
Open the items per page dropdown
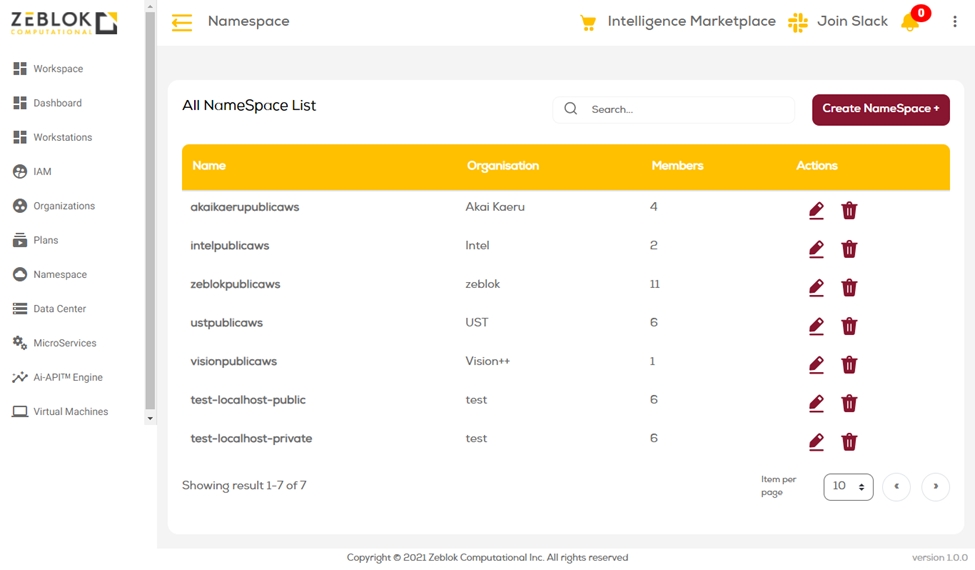[848, 487]
